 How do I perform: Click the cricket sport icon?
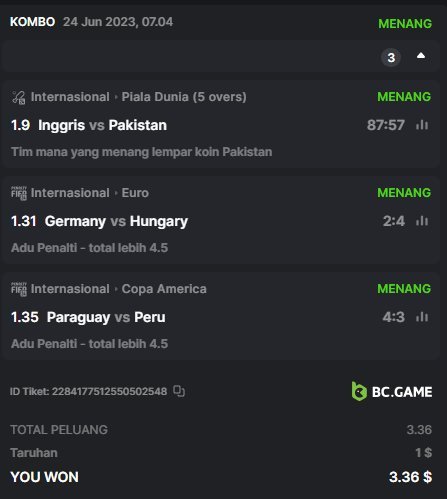19,97
